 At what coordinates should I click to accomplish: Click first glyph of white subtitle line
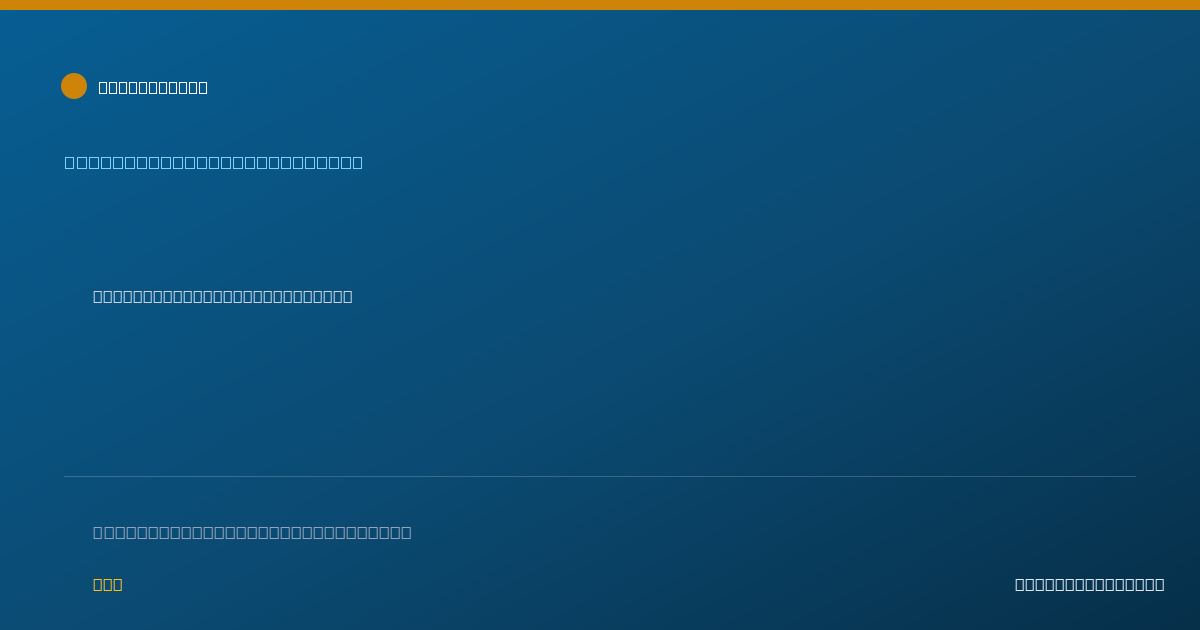point(98,296)
